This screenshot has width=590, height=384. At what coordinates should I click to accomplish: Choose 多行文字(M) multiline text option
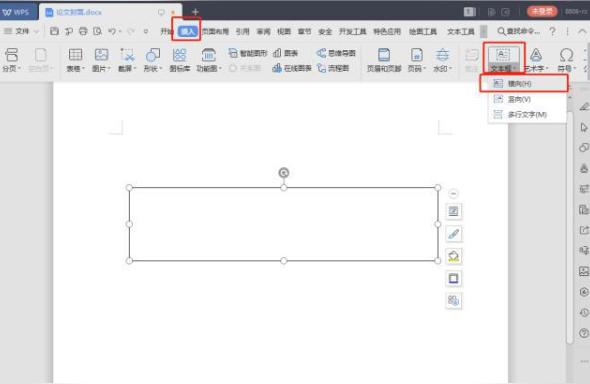coord(527,114)
